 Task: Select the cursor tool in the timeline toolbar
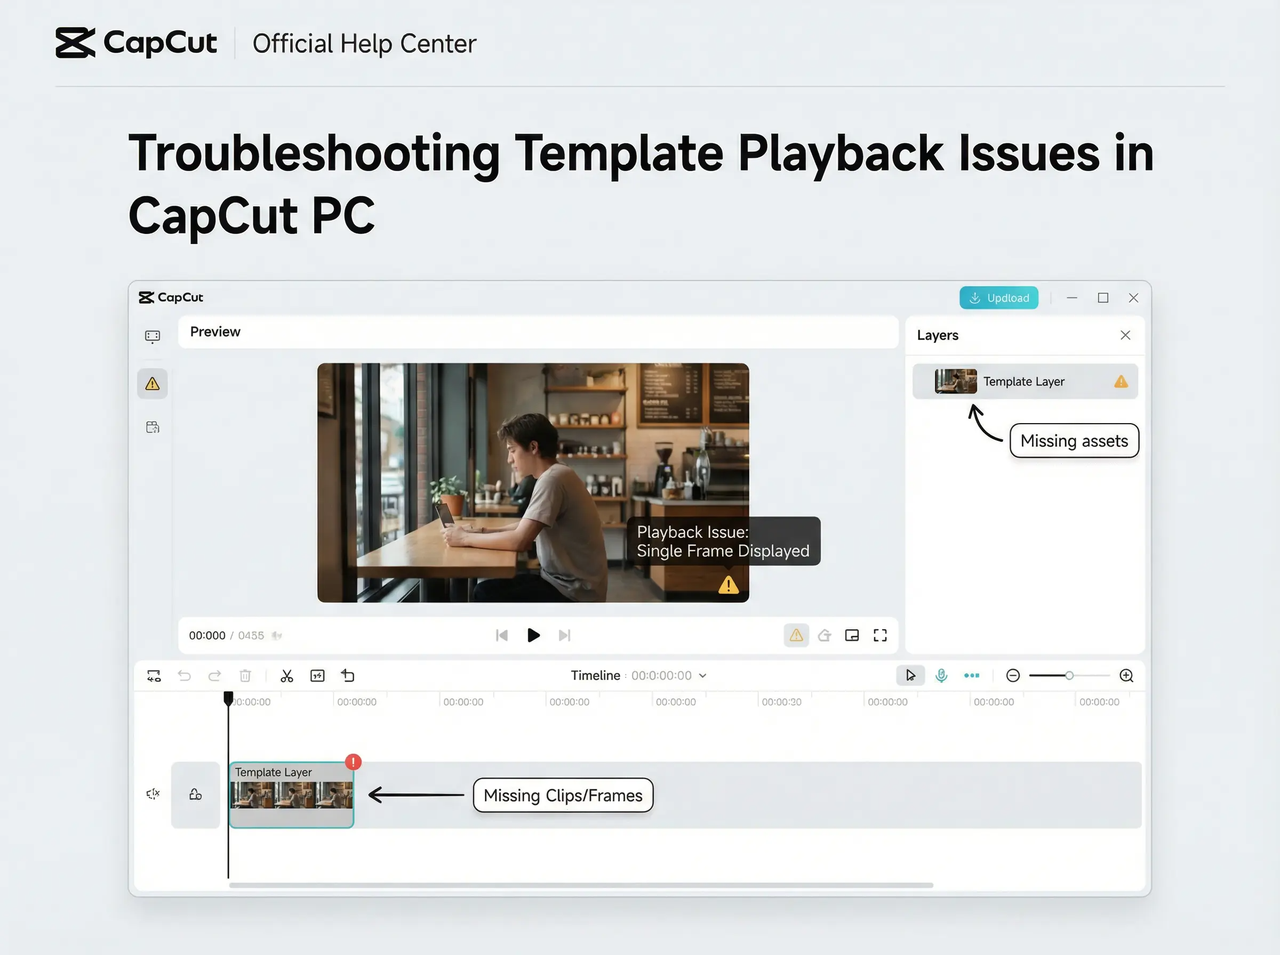pos(910,675)
